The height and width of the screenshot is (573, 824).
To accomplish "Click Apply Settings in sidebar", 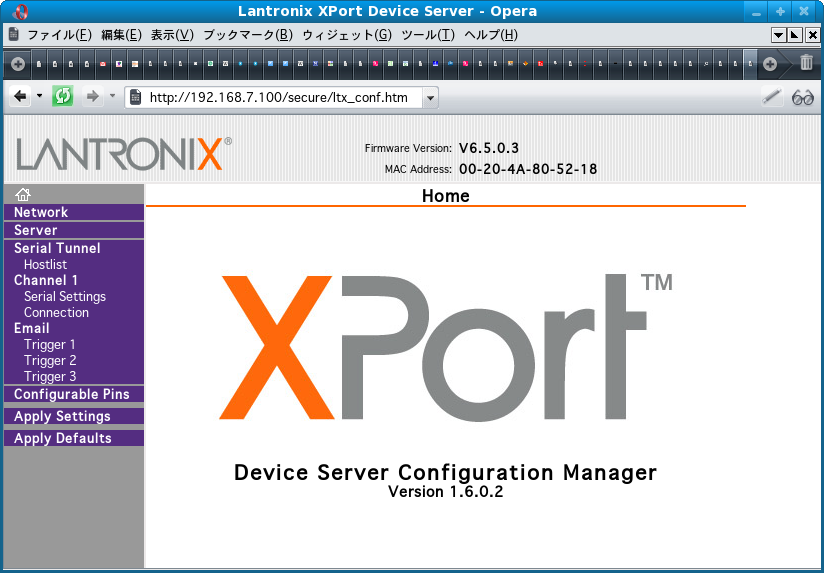I will pos(62,416).
